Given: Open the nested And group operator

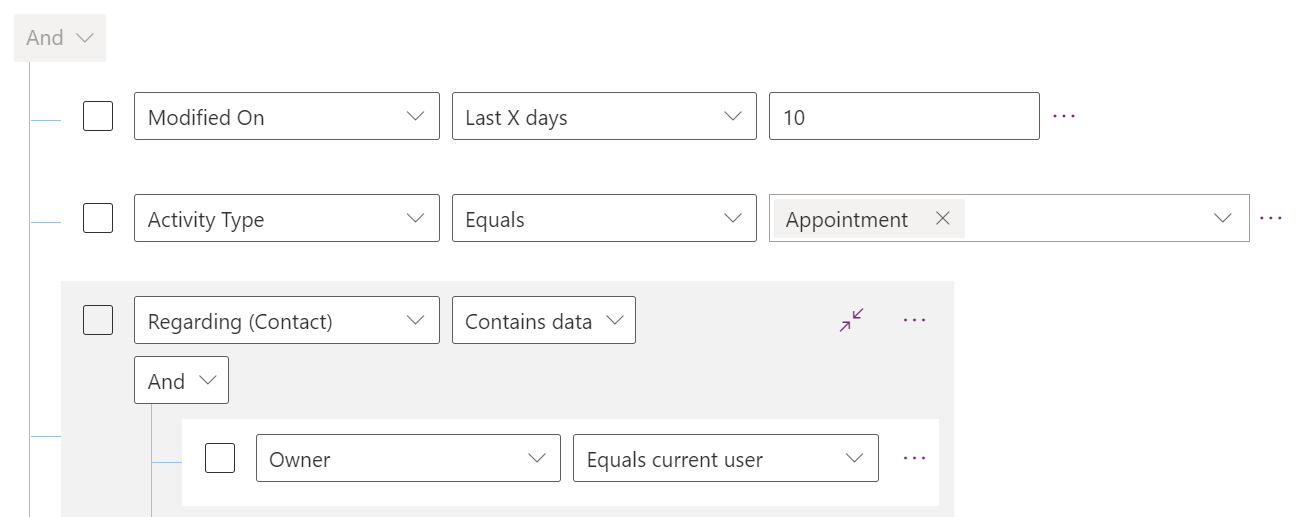Looking at the screenshot, I should pos(181,381).
